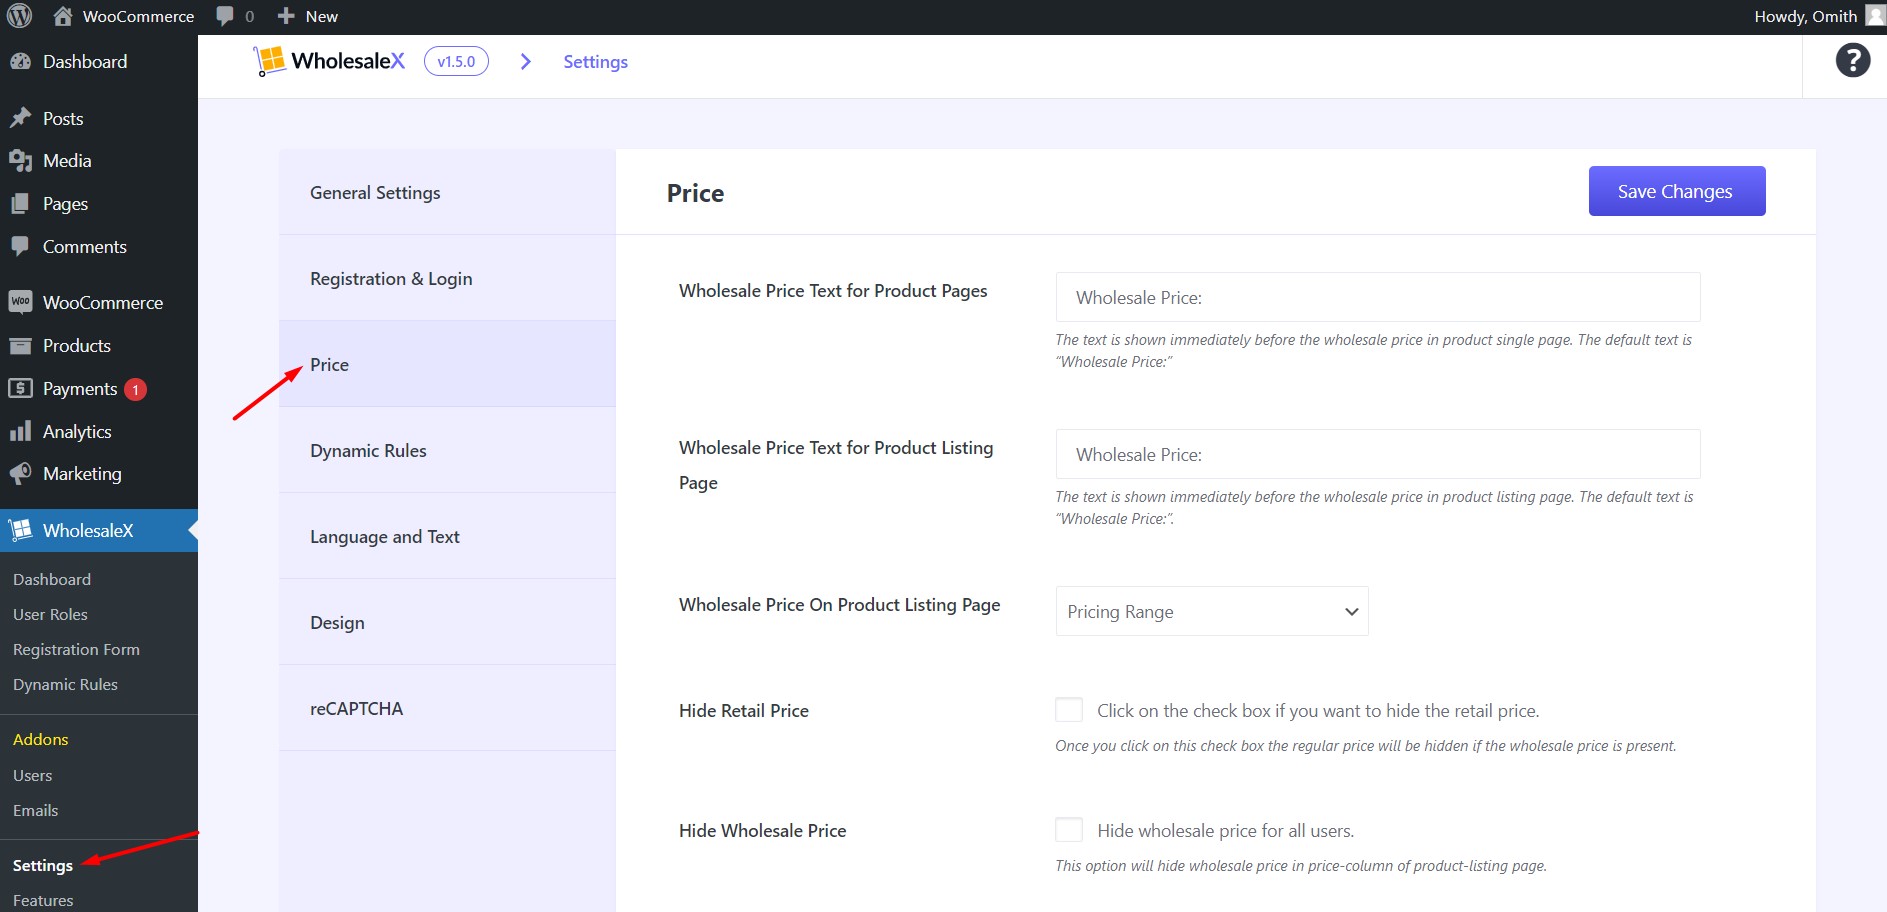Click the user avatar next to Howdy, Omith
1887x912 pixels.
pos(1875,16)
